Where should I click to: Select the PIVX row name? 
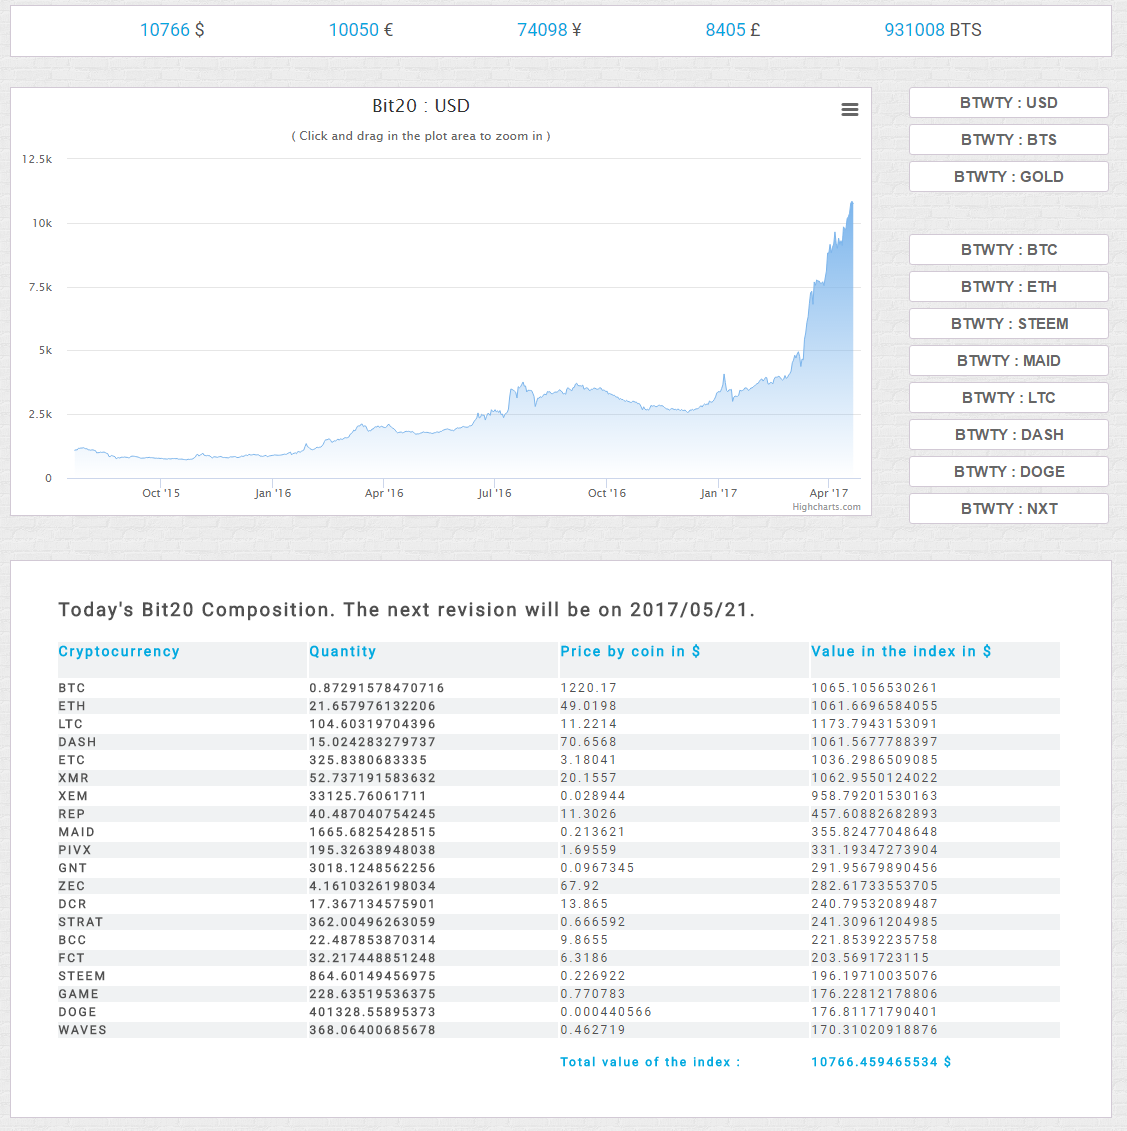[75, 850]
